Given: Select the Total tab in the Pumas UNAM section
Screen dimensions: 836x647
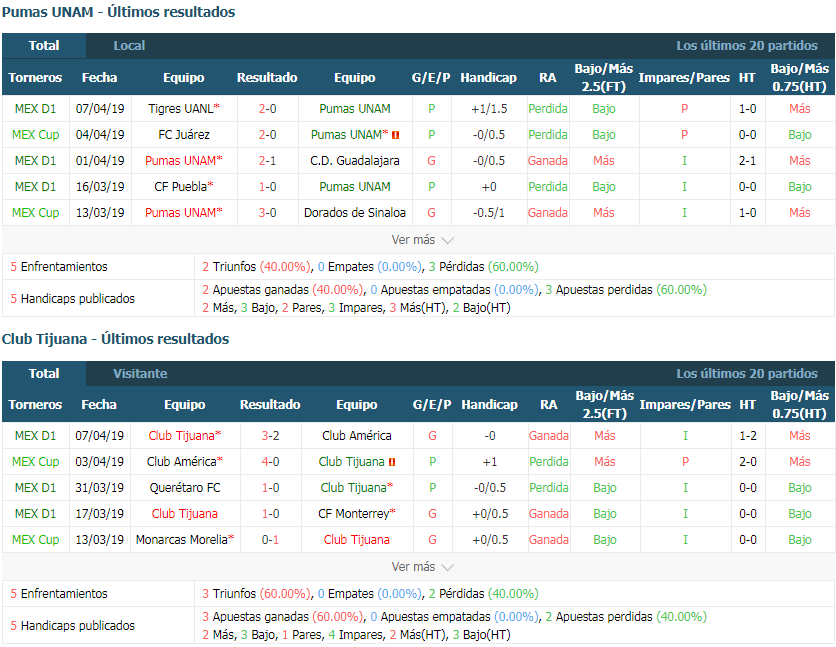Looking at the screenshot, I should pyautogui.click(x=44, y=46).
